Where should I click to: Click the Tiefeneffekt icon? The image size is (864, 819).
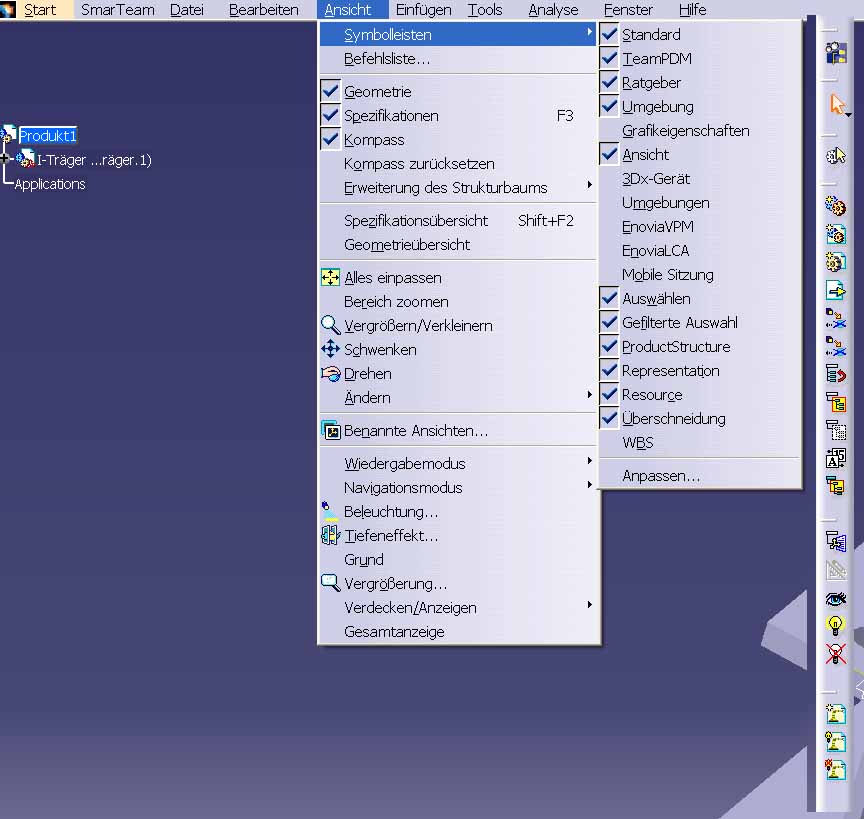[x=331, y=535]
